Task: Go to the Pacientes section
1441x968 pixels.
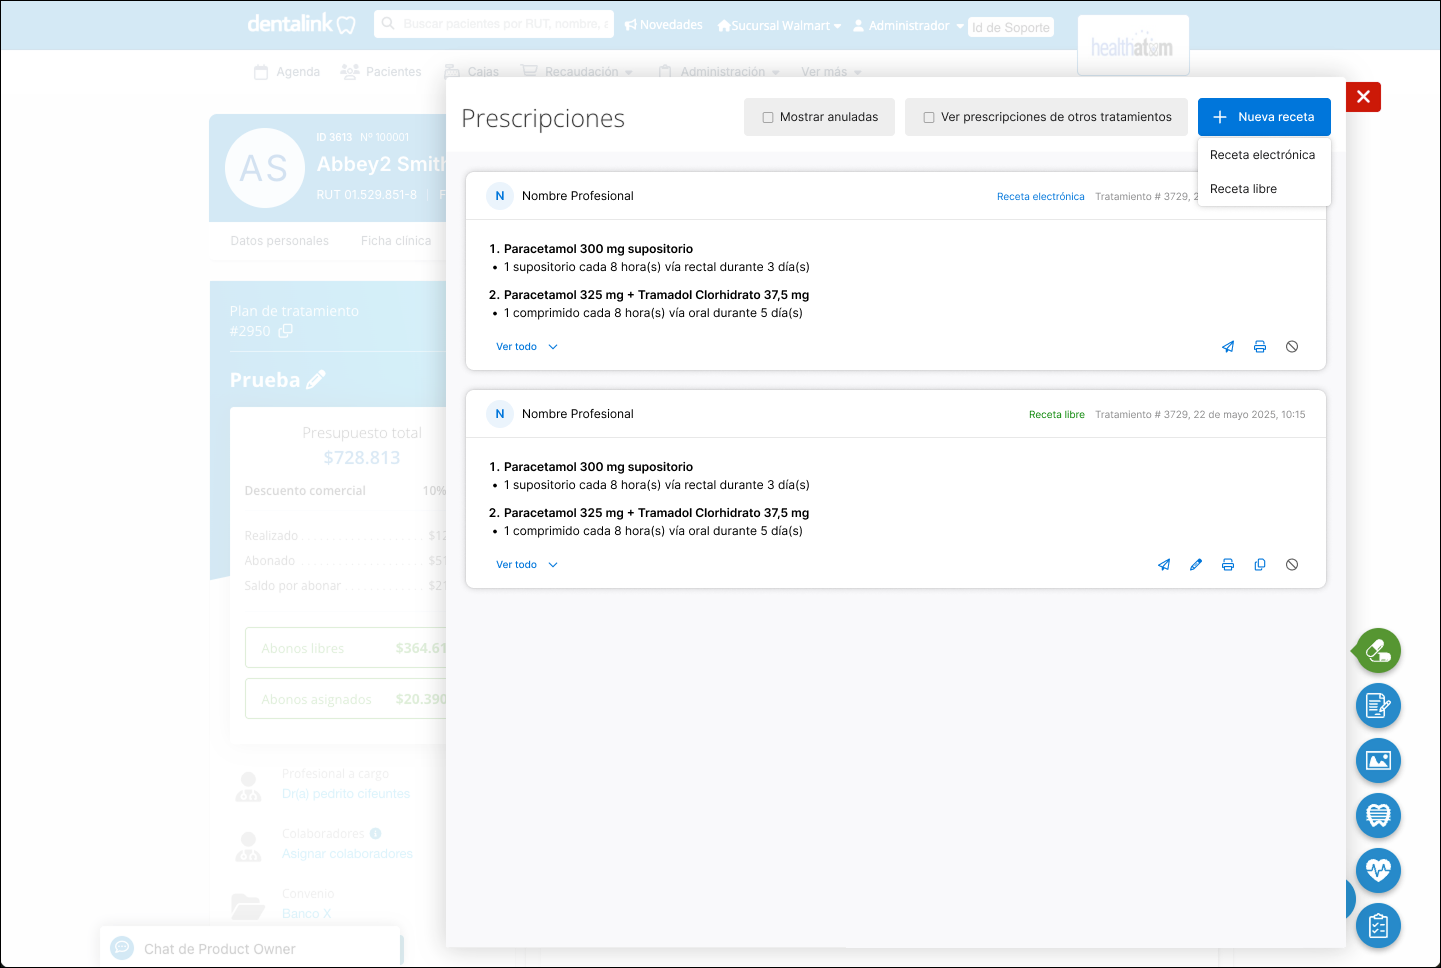Action: click(381, 72)
